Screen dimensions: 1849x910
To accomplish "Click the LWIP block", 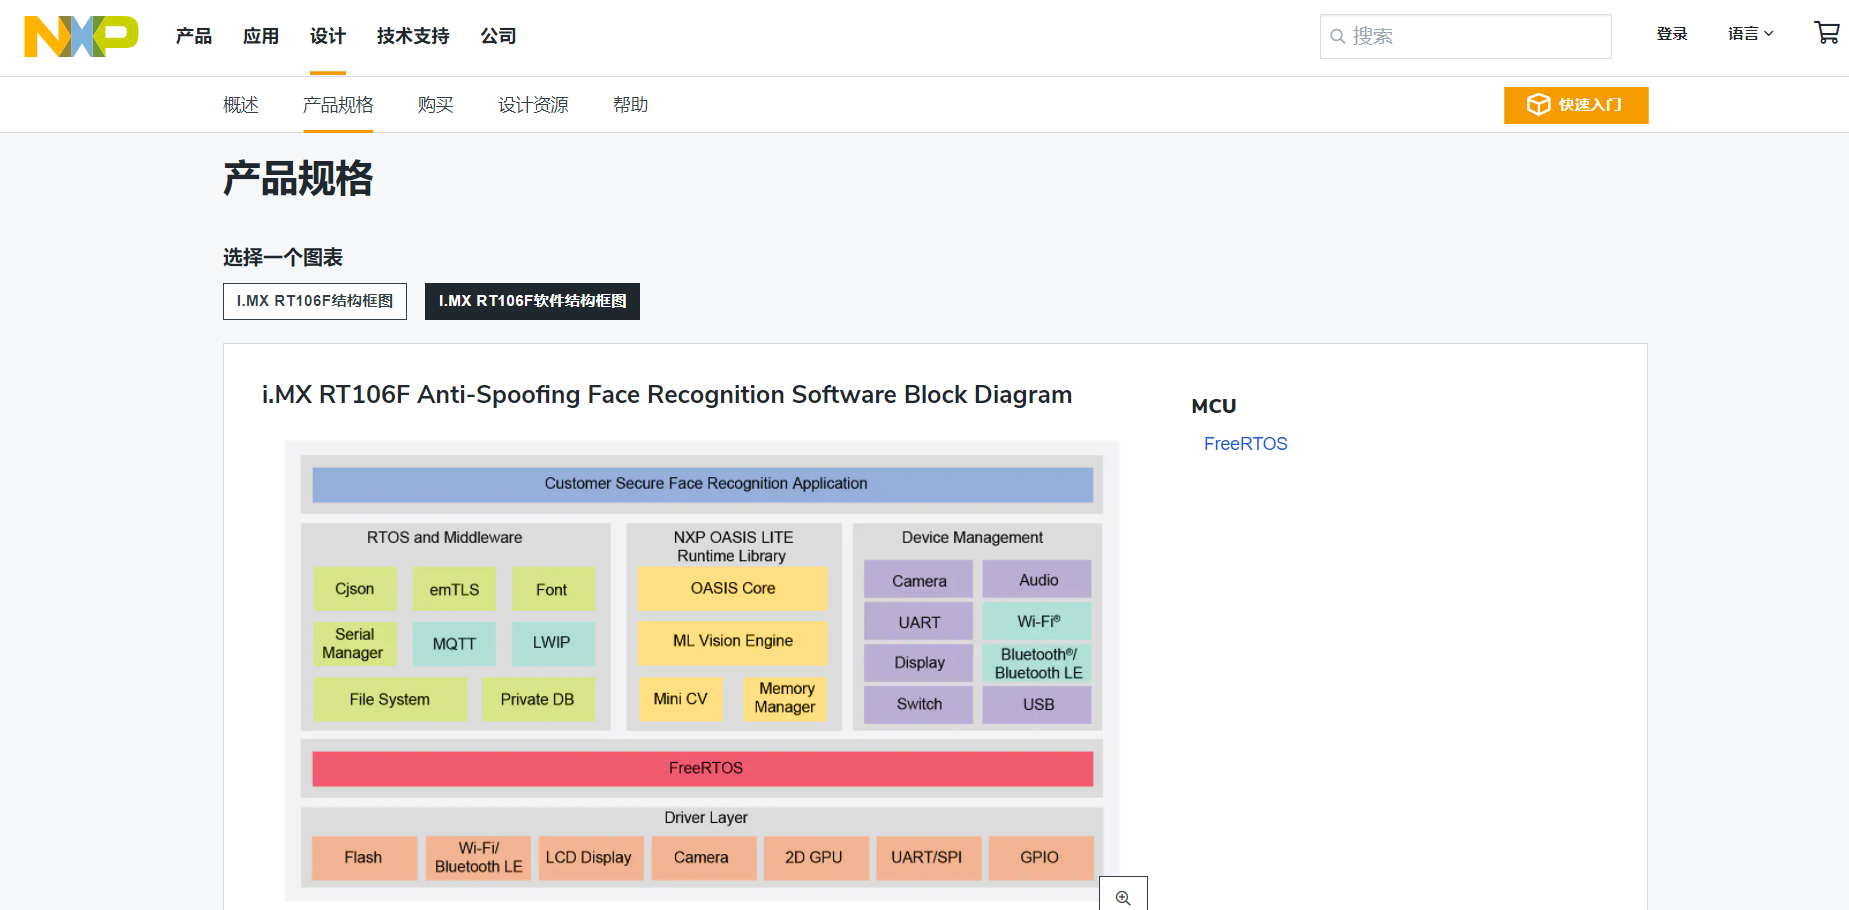I will [x=552, y=643].
